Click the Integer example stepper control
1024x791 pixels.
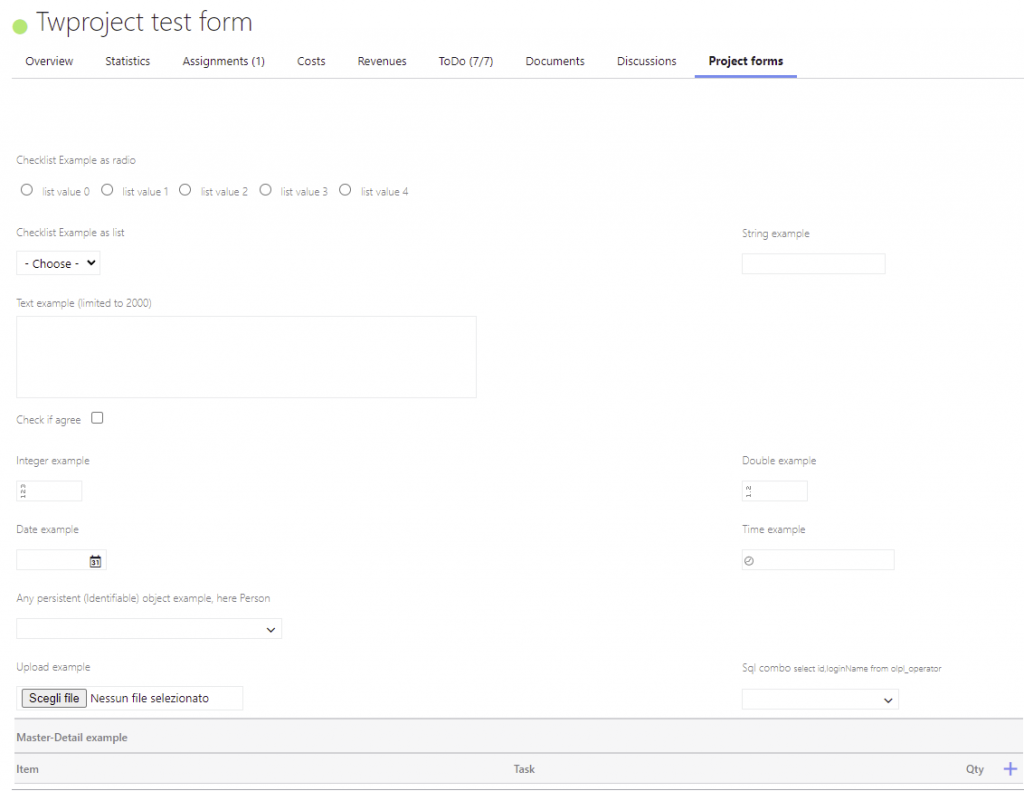22,490
